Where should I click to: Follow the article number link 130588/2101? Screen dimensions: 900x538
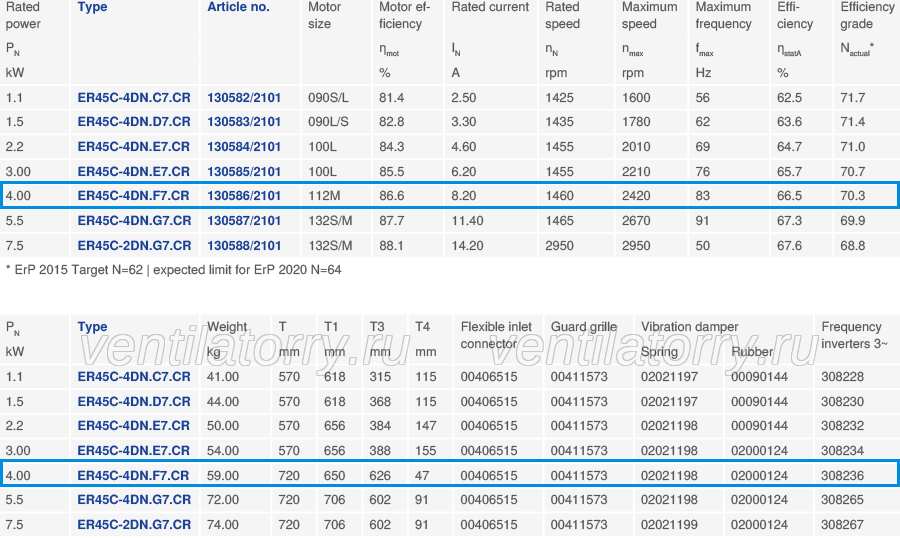(244, 246)
